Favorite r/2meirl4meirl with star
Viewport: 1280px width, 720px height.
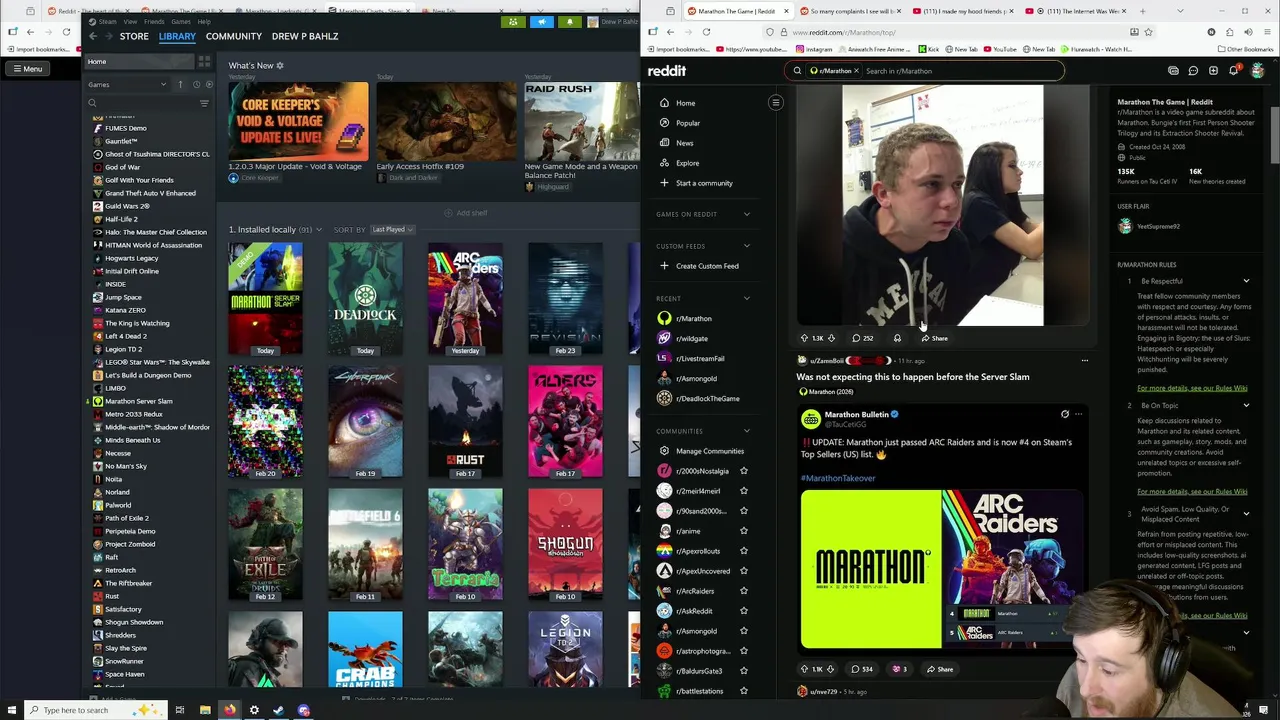pyautogui.click(x=743, y=491)
